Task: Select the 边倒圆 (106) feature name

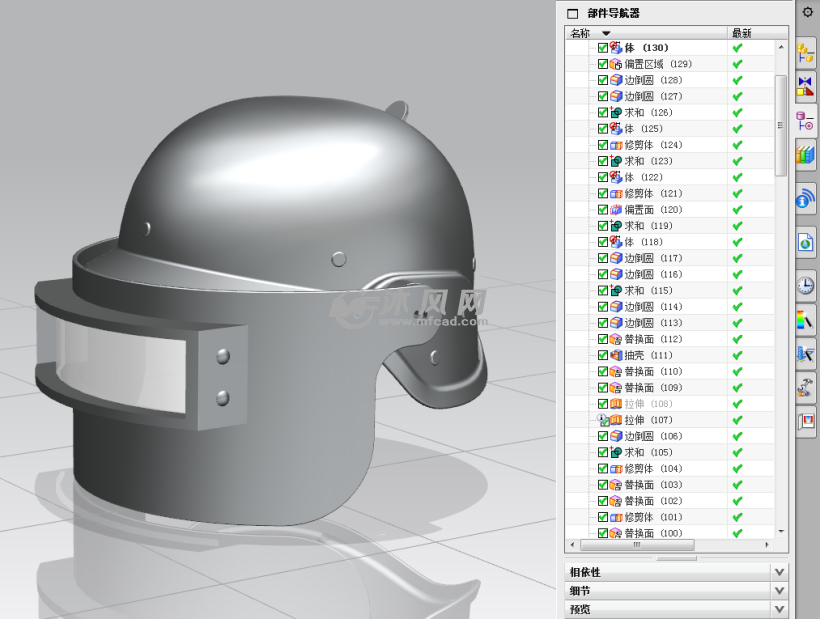Action: click(x=654, y=436)
